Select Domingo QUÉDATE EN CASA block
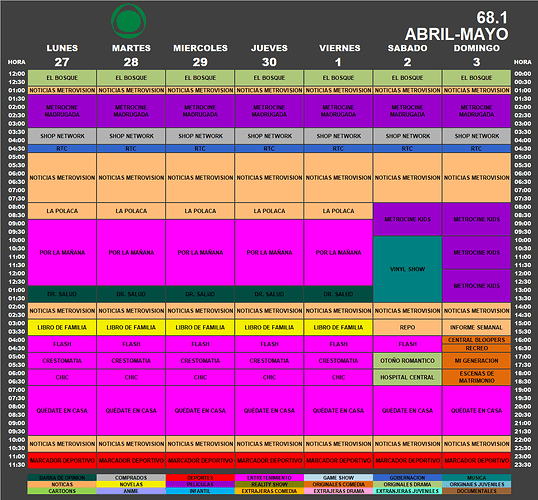This screenshot has height=500, width=538. [x=477, y=410]
